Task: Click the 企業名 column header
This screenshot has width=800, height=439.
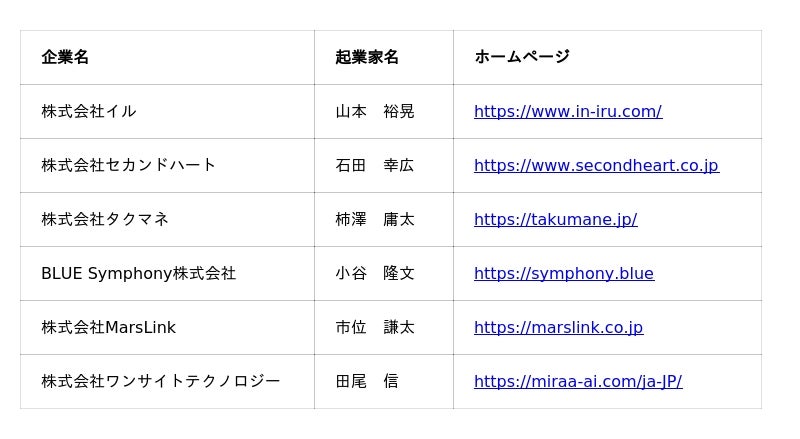Action: click(x=65, y=57)
